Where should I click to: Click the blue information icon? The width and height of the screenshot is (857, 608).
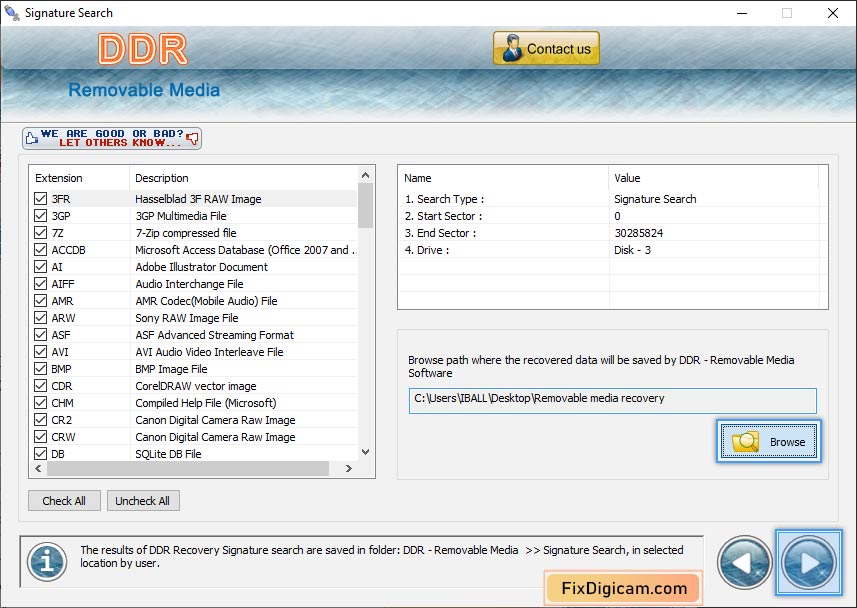coord(47,562)
